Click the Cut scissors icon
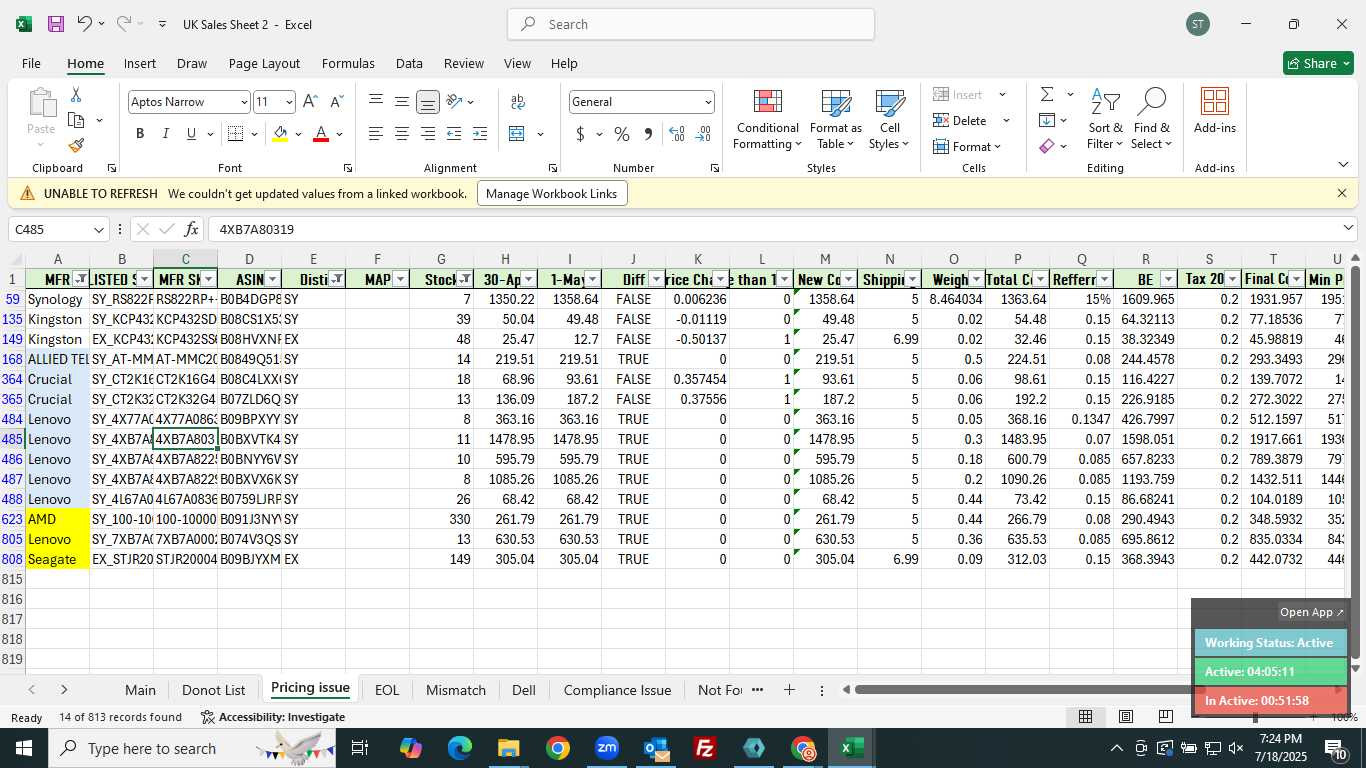Image resolution: width=1366 pixels, height=768 pixels. (x=76, y=95)
